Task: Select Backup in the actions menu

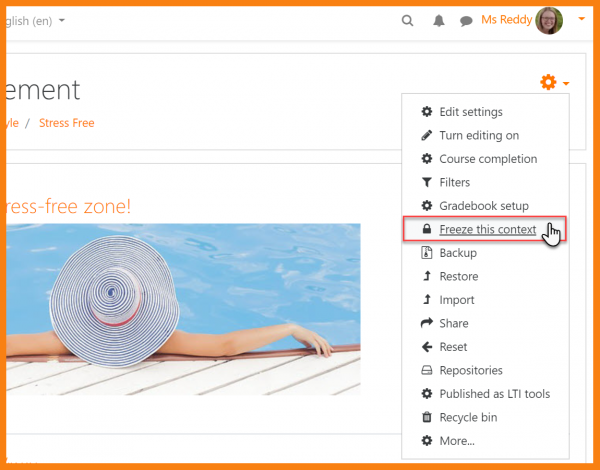Action: point(458,253)
